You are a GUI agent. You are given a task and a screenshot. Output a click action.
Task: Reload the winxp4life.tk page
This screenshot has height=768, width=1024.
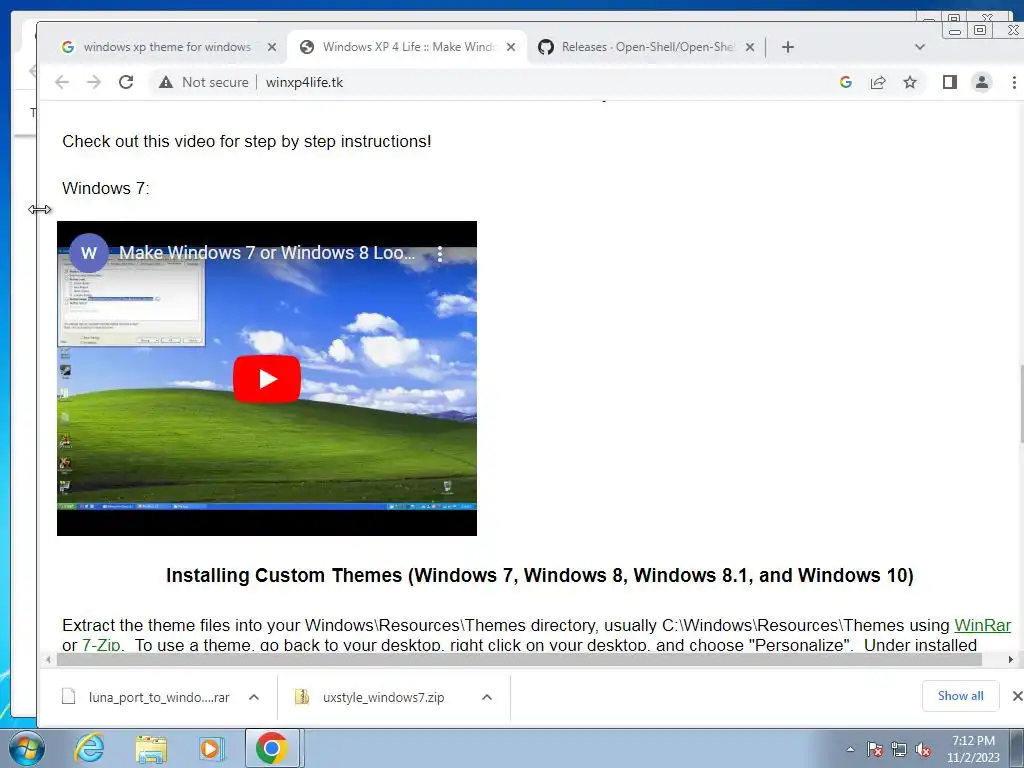point(126,82)
